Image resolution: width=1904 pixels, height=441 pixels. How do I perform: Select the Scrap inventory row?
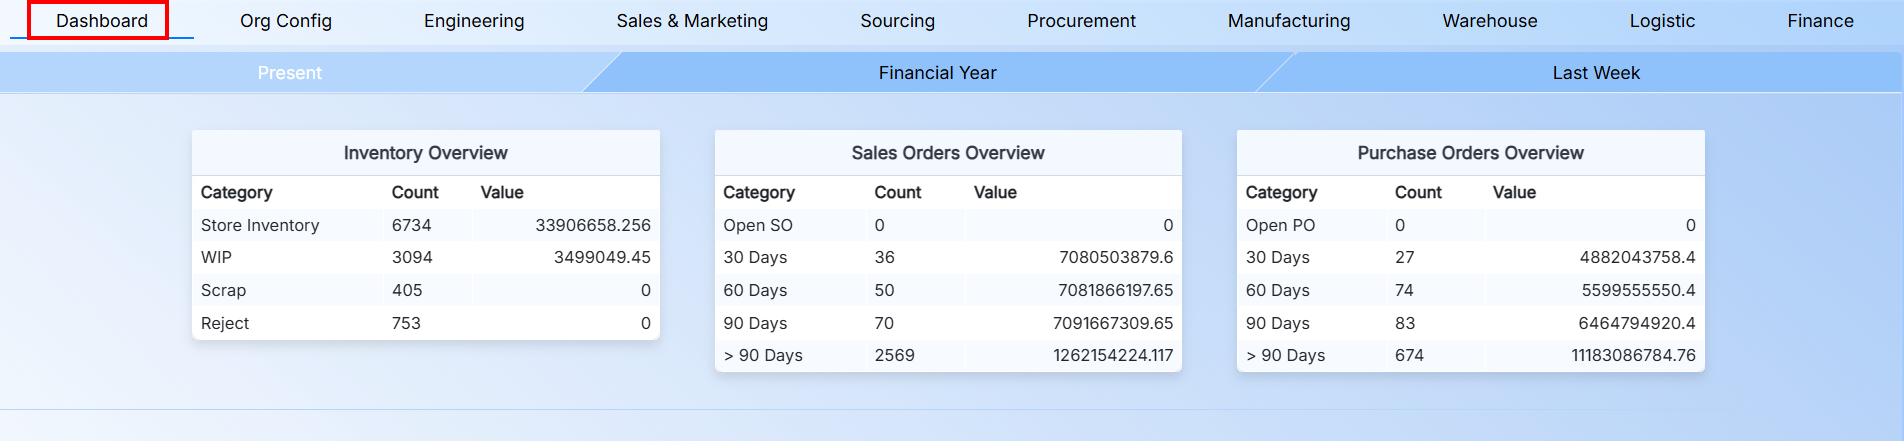426,290
